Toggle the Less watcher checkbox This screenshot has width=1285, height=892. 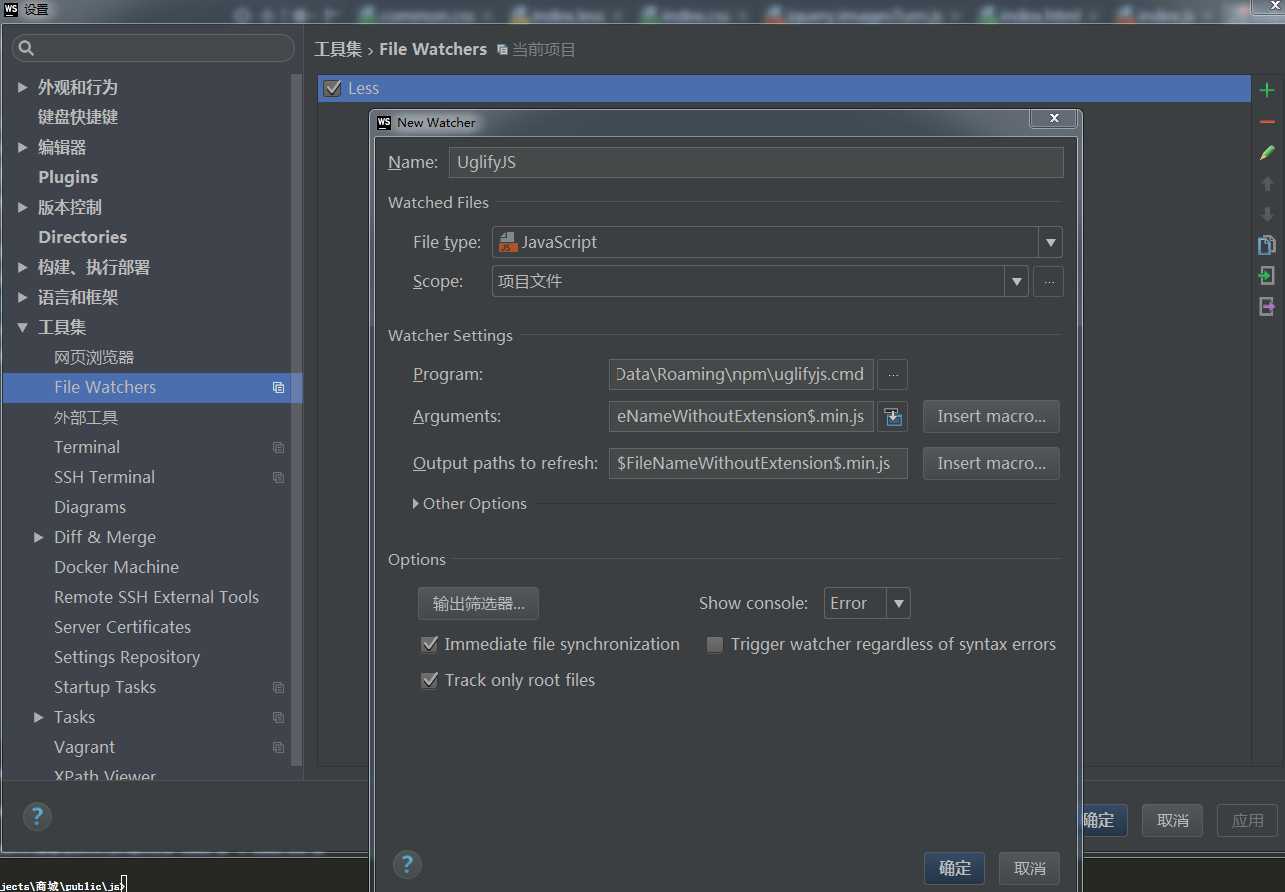pyautogui.click(x=333, y=89)
